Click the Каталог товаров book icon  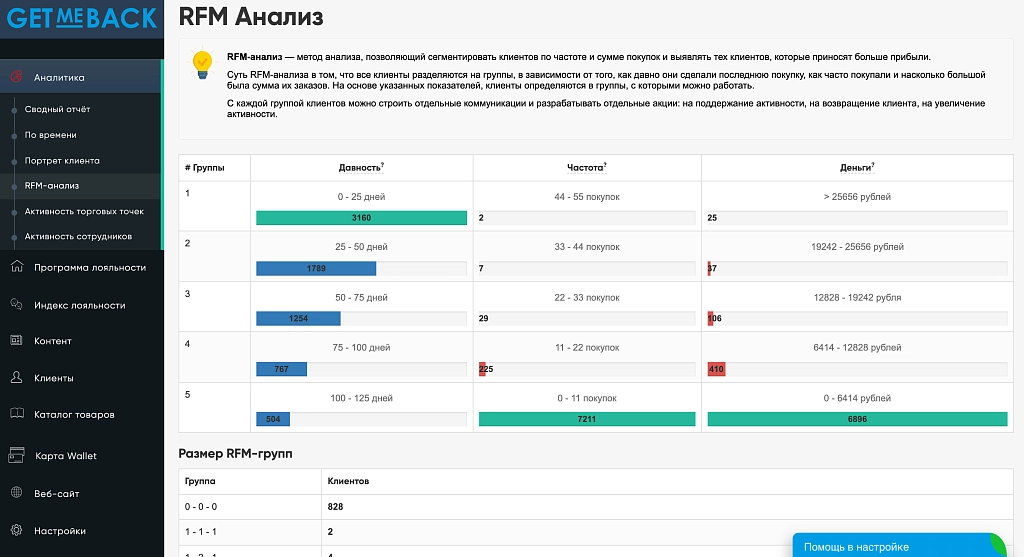[17, 414]
